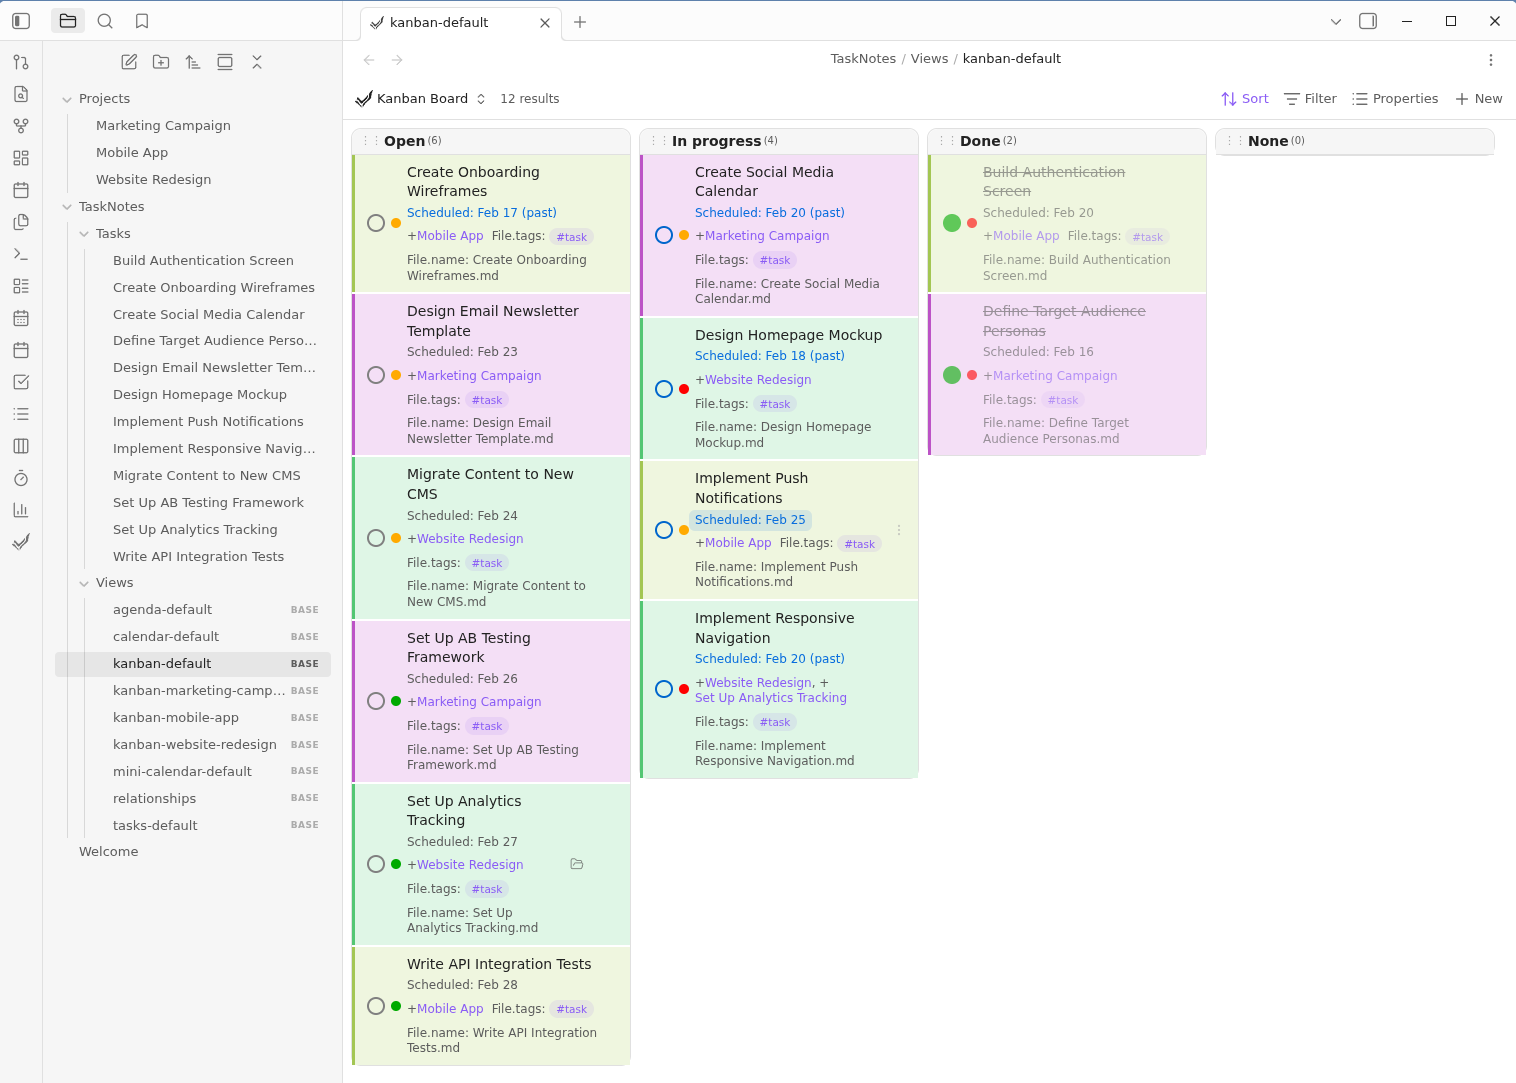Click the TaskNotes breadcrumb link
Image resolution: width=1516 pixels, height=1083 pixels.
[x=863, y=59]
